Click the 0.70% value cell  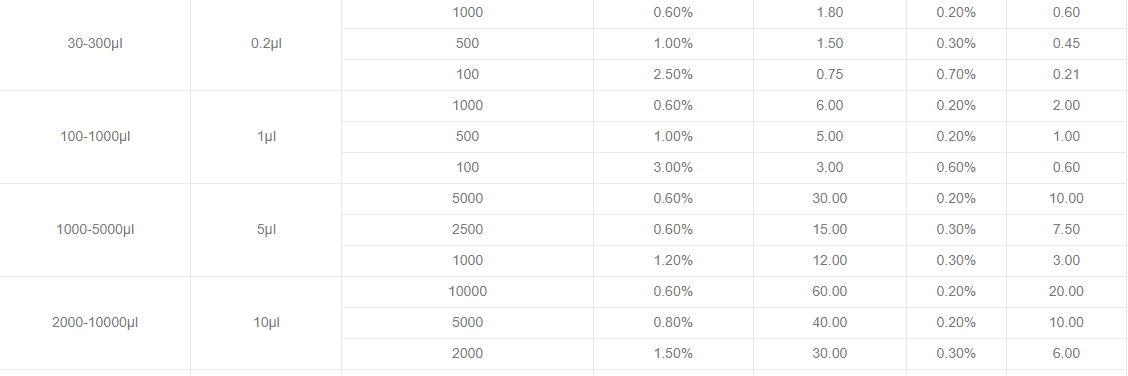[956, 75]
